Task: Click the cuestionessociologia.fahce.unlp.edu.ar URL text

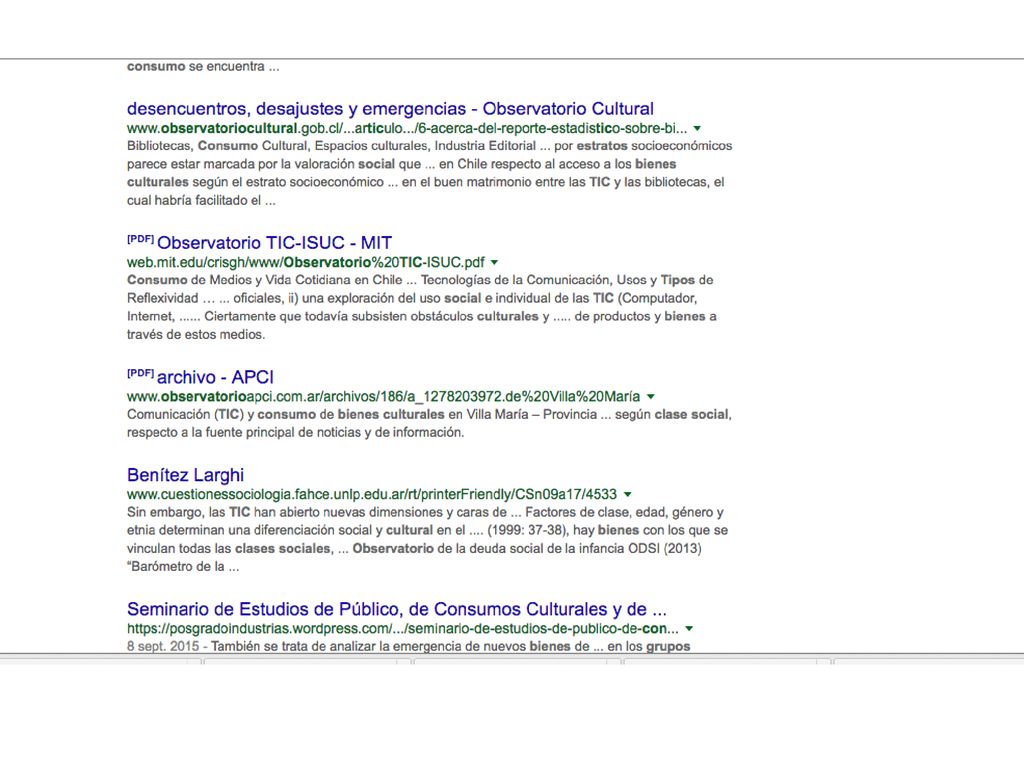Action: (x=372, y=494)
